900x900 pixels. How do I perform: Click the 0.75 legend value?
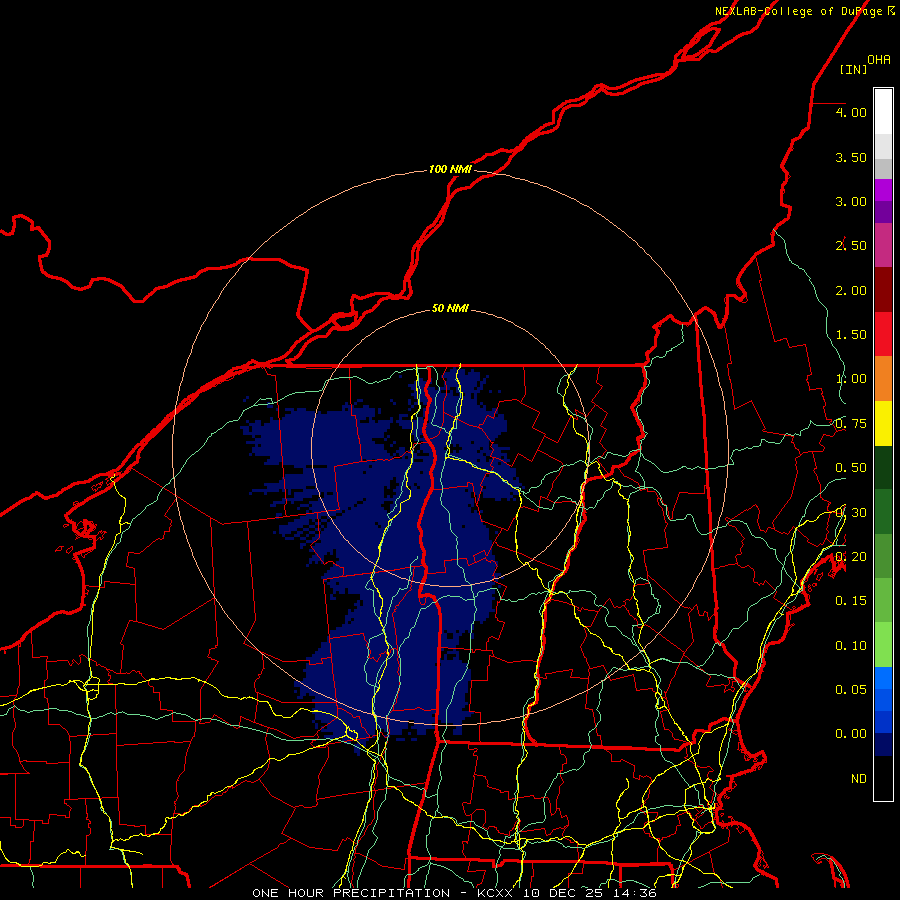(851, 424)
